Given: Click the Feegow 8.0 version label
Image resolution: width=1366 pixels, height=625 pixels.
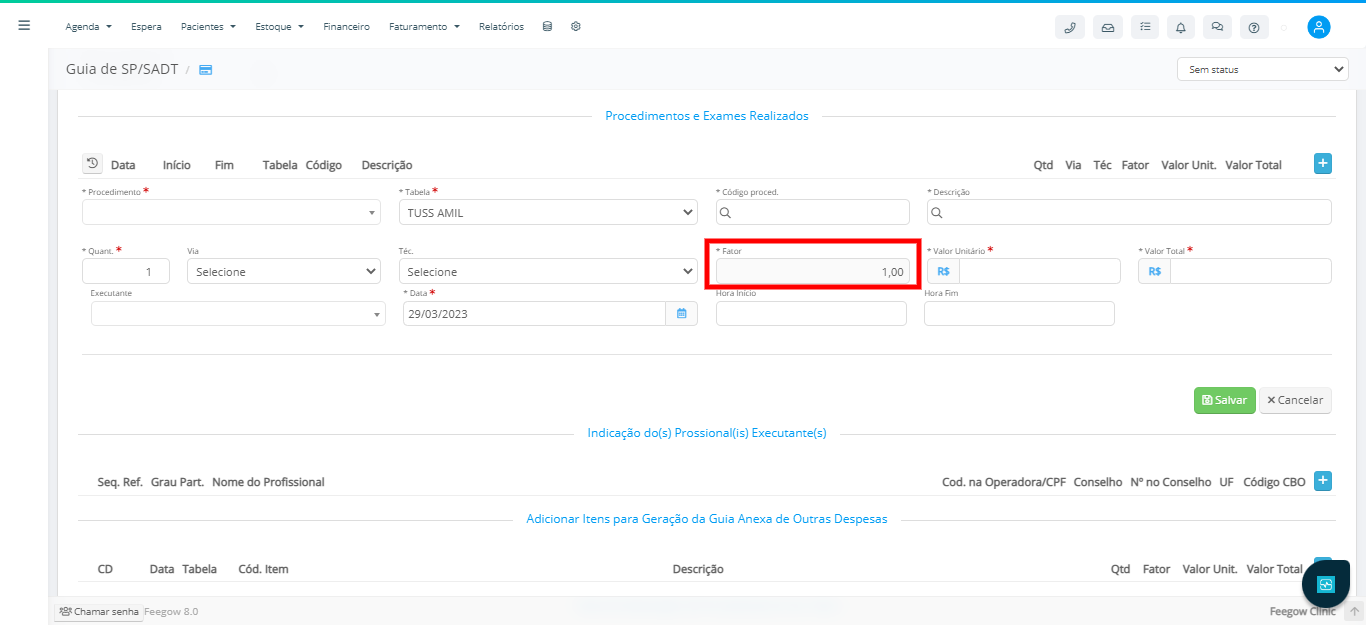Looking at the screenshot, I should pyautogui.click(x=171, y=611).
